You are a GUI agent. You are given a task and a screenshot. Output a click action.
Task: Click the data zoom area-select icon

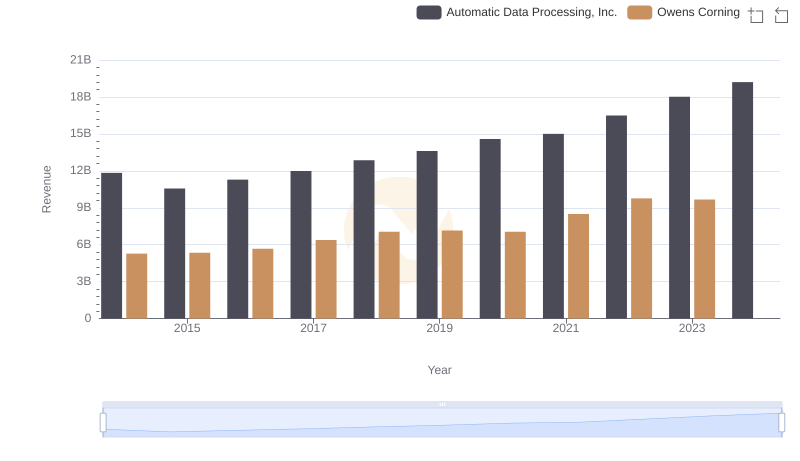tap(756, 15)
